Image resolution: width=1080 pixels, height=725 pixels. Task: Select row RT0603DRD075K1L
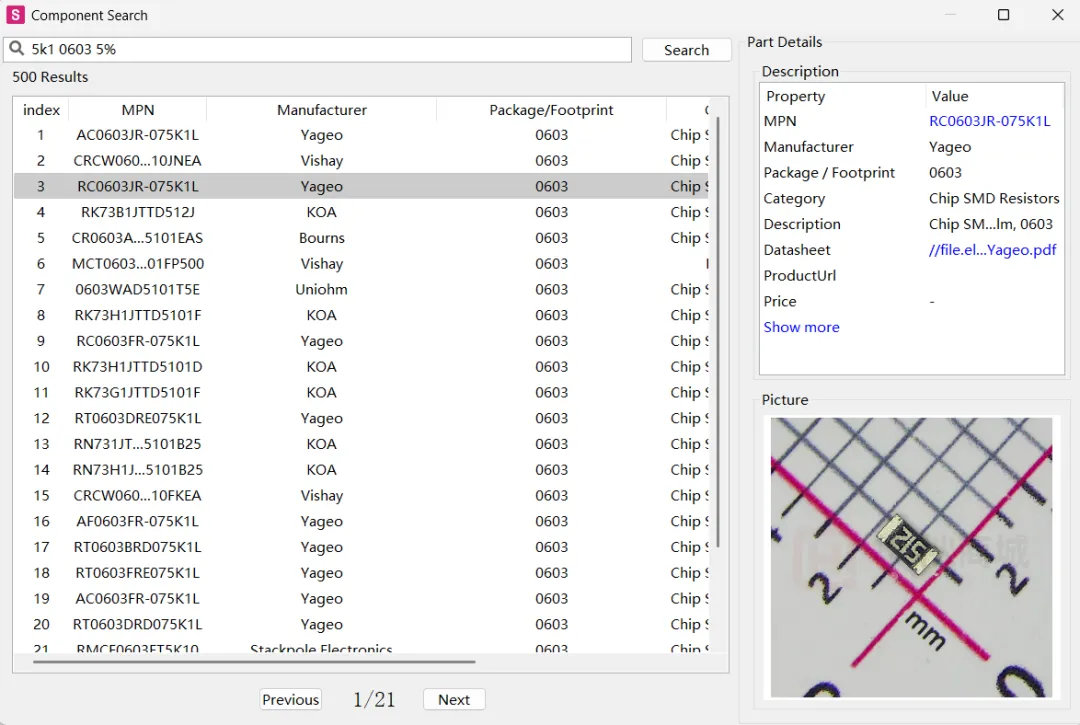click(x=362, y=624)
